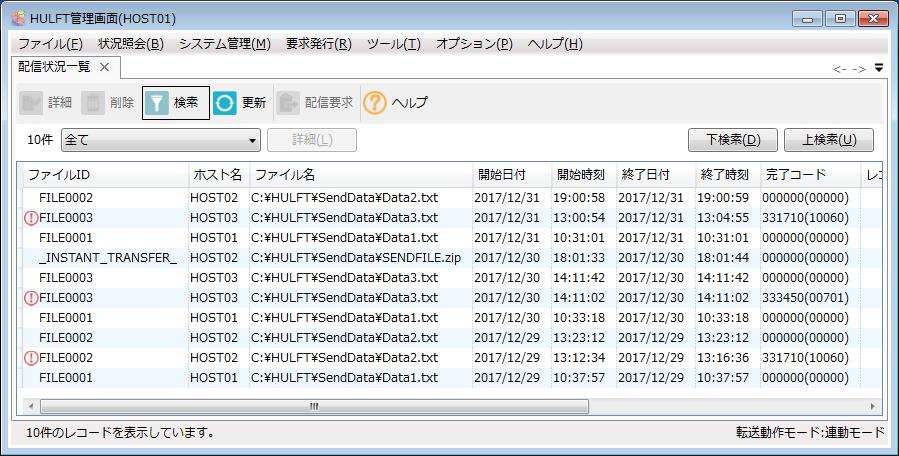Screen dimensions: 899x456
Task: Click the <- previous tab arrow
Action: 840,69
